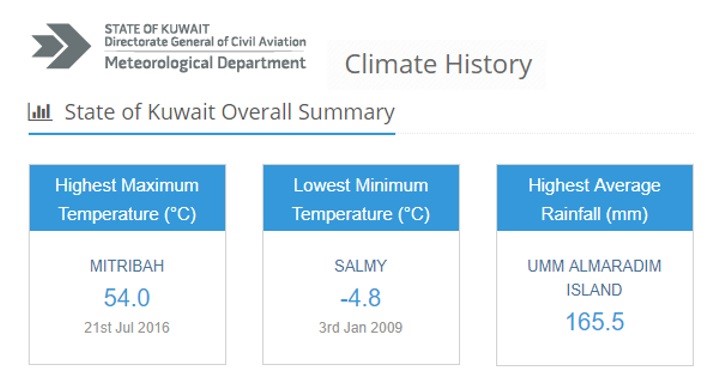Click the Lowest Minimum Temperature card header
The image size is (718, 388).
tap(361, 198)
